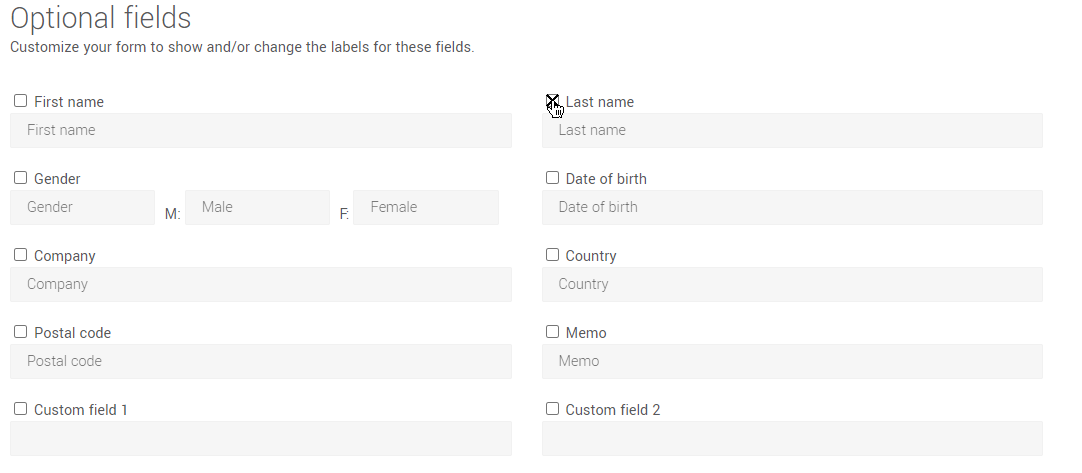The width and height of the screenshot is (1082, 473).
Task: Edit the Male label field
Action: pyautogui.click(x=257, y=207)
